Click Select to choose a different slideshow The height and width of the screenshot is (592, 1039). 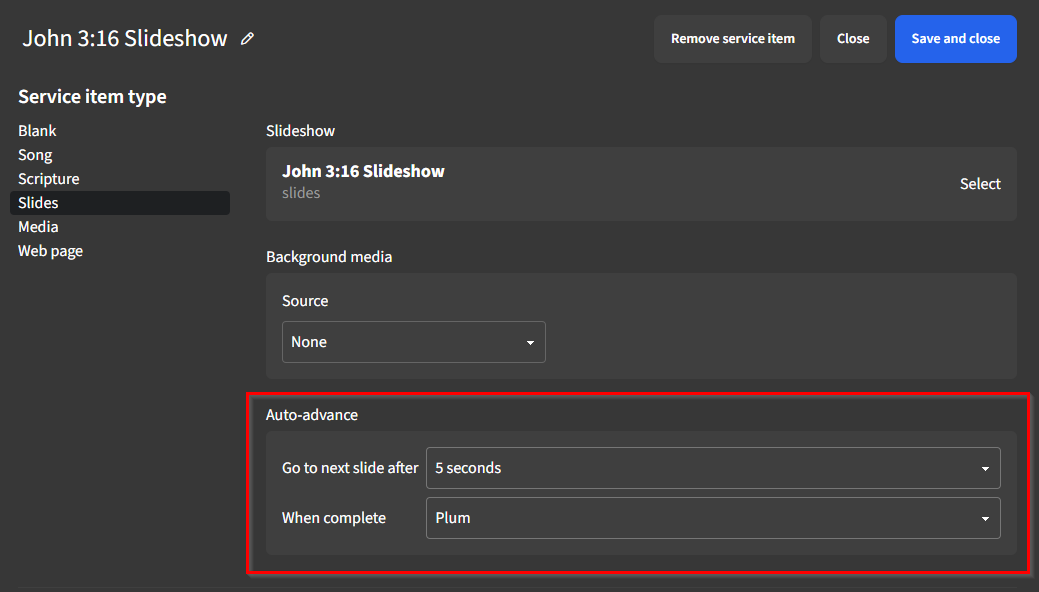pos(980,183)
